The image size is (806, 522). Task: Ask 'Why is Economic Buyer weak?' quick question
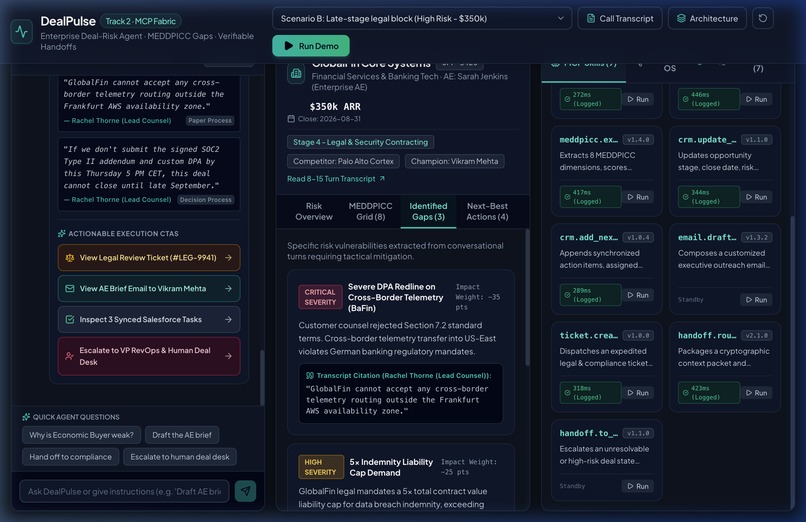81,435
